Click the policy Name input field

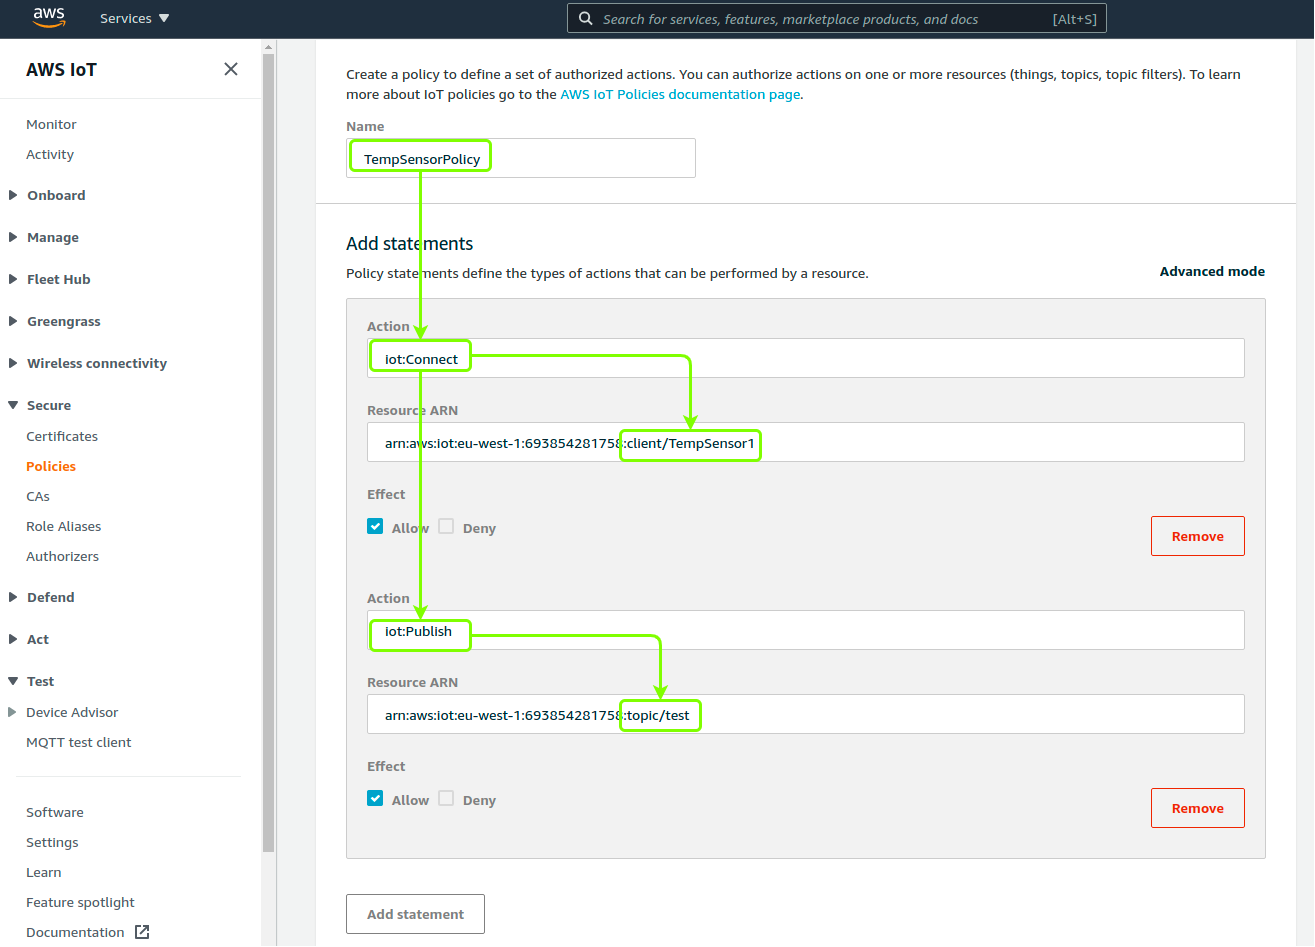tap(521, 158)
